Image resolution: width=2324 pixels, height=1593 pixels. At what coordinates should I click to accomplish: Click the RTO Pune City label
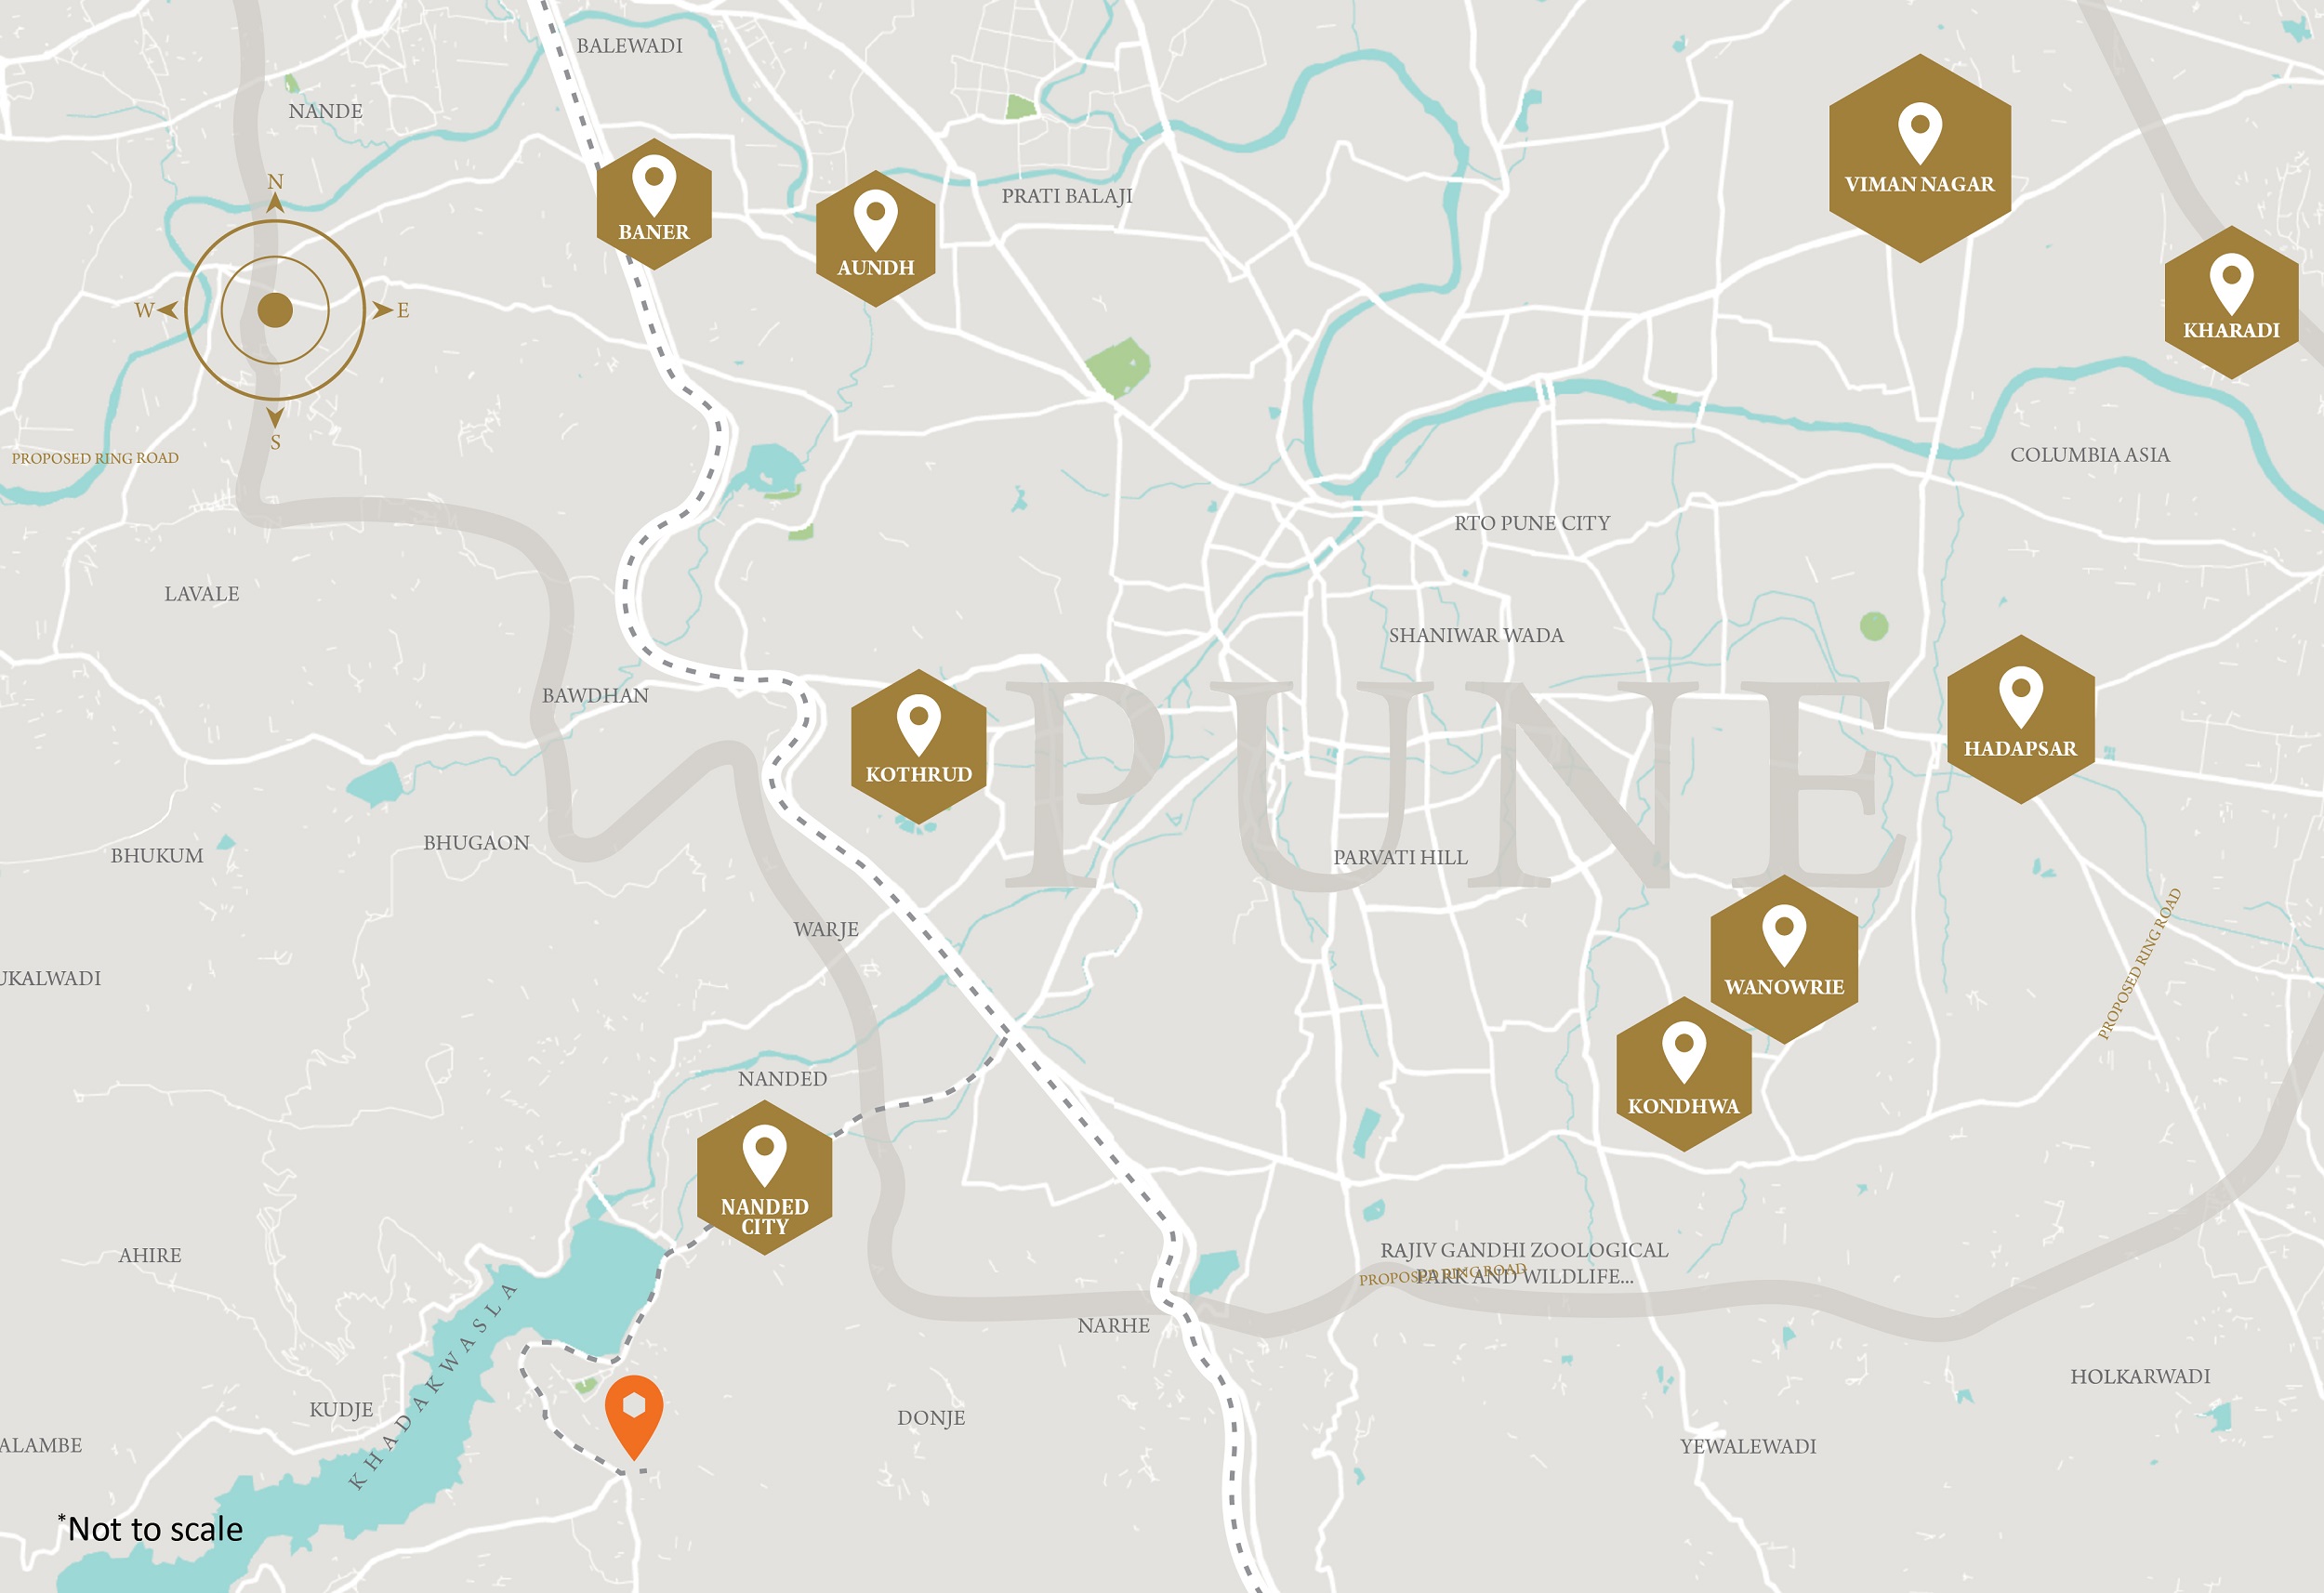pyautogui.click(x=1532, y=523)
